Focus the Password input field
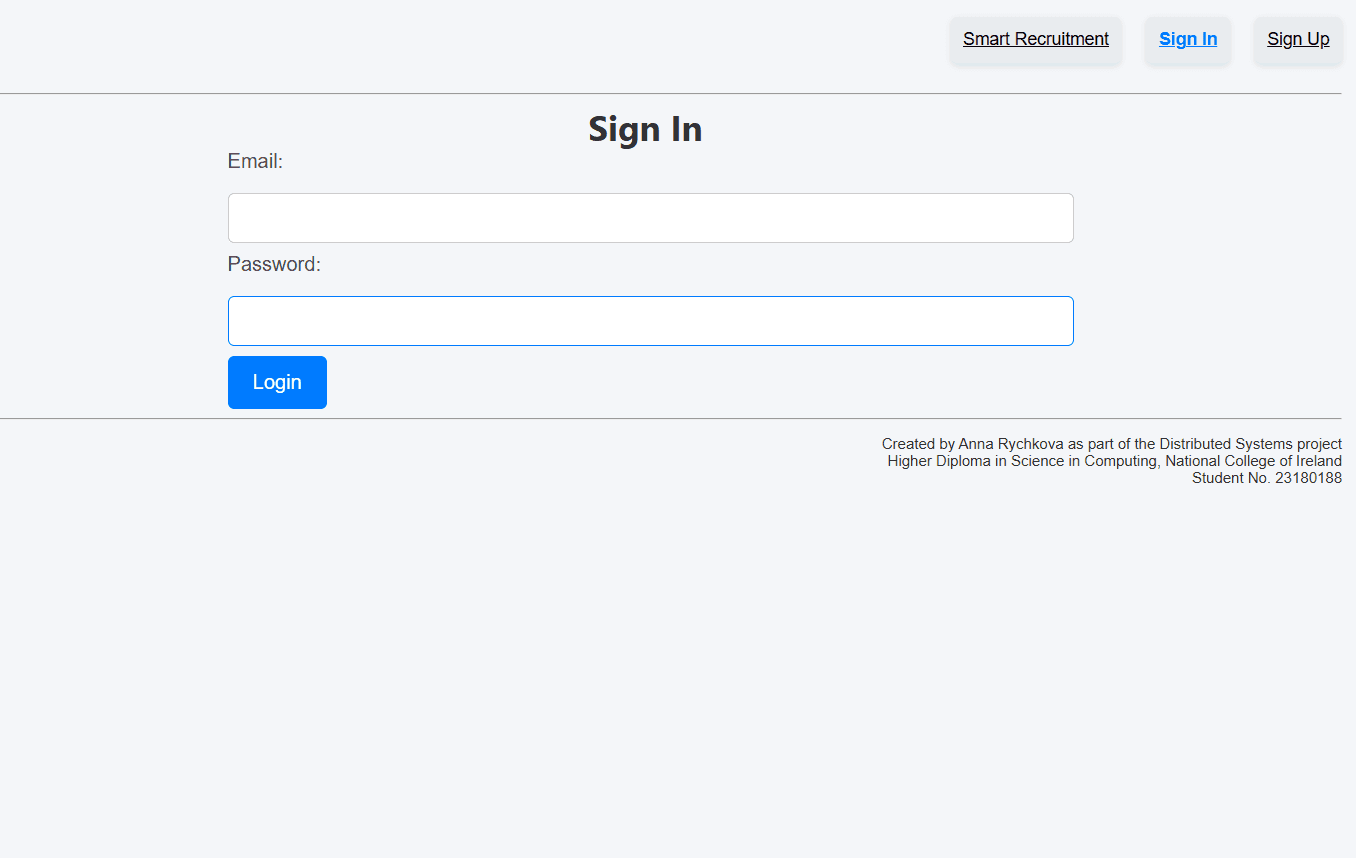1356x858 pixels. [650, 321]
